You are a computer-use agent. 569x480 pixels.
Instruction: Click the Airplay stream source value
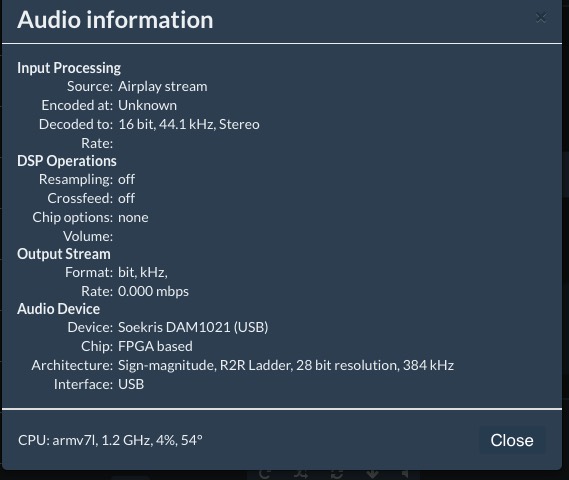point(163,86)
